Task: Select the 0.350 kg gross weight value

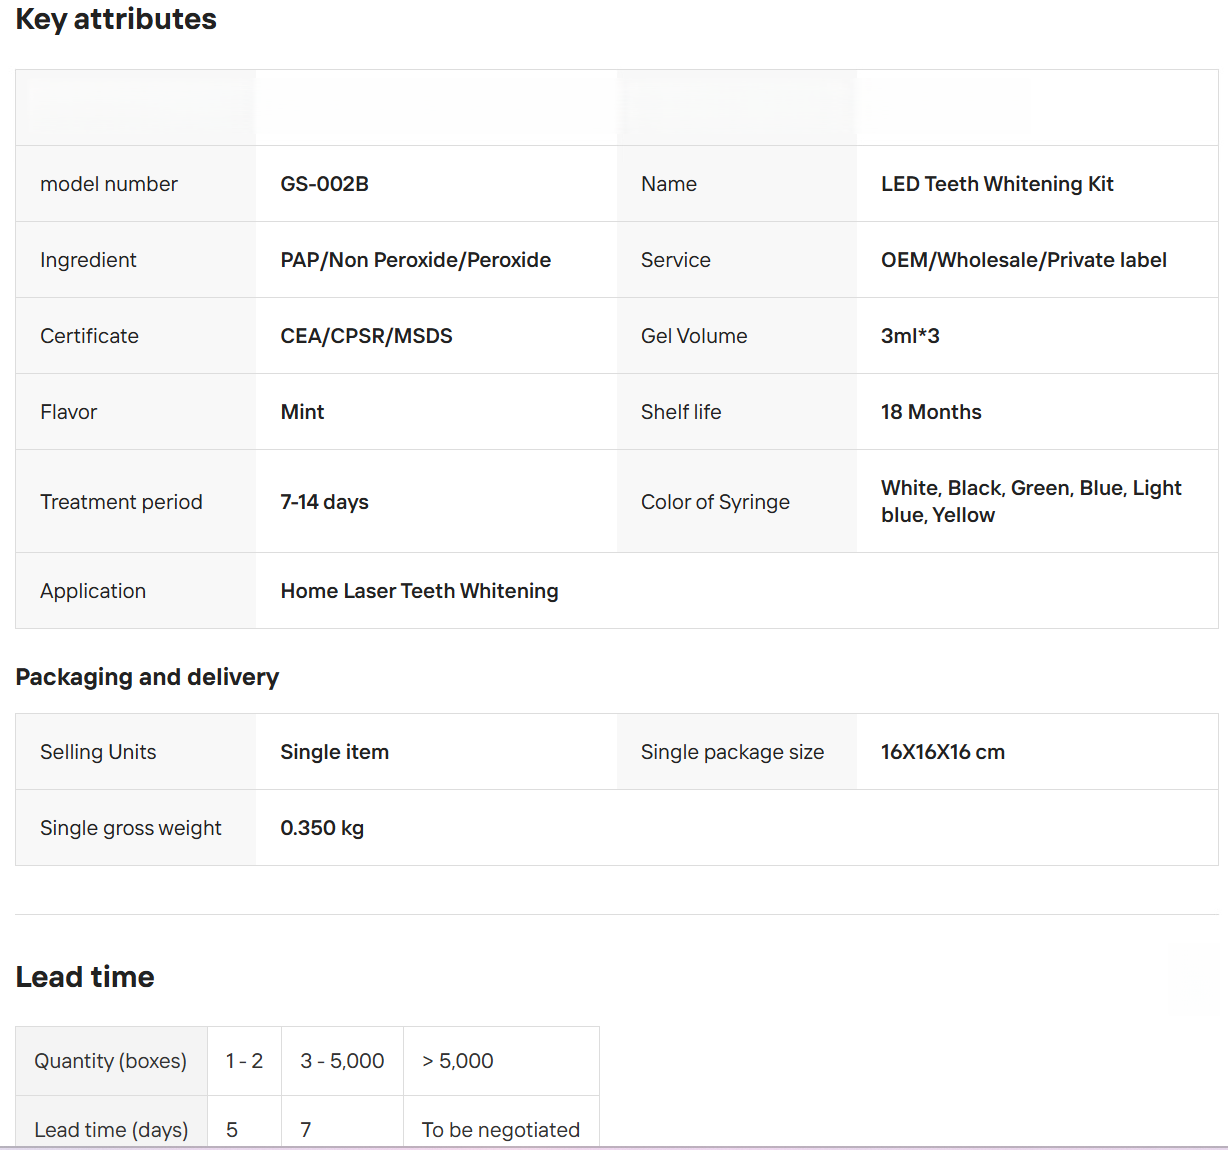Action: [x=322, y=828]
